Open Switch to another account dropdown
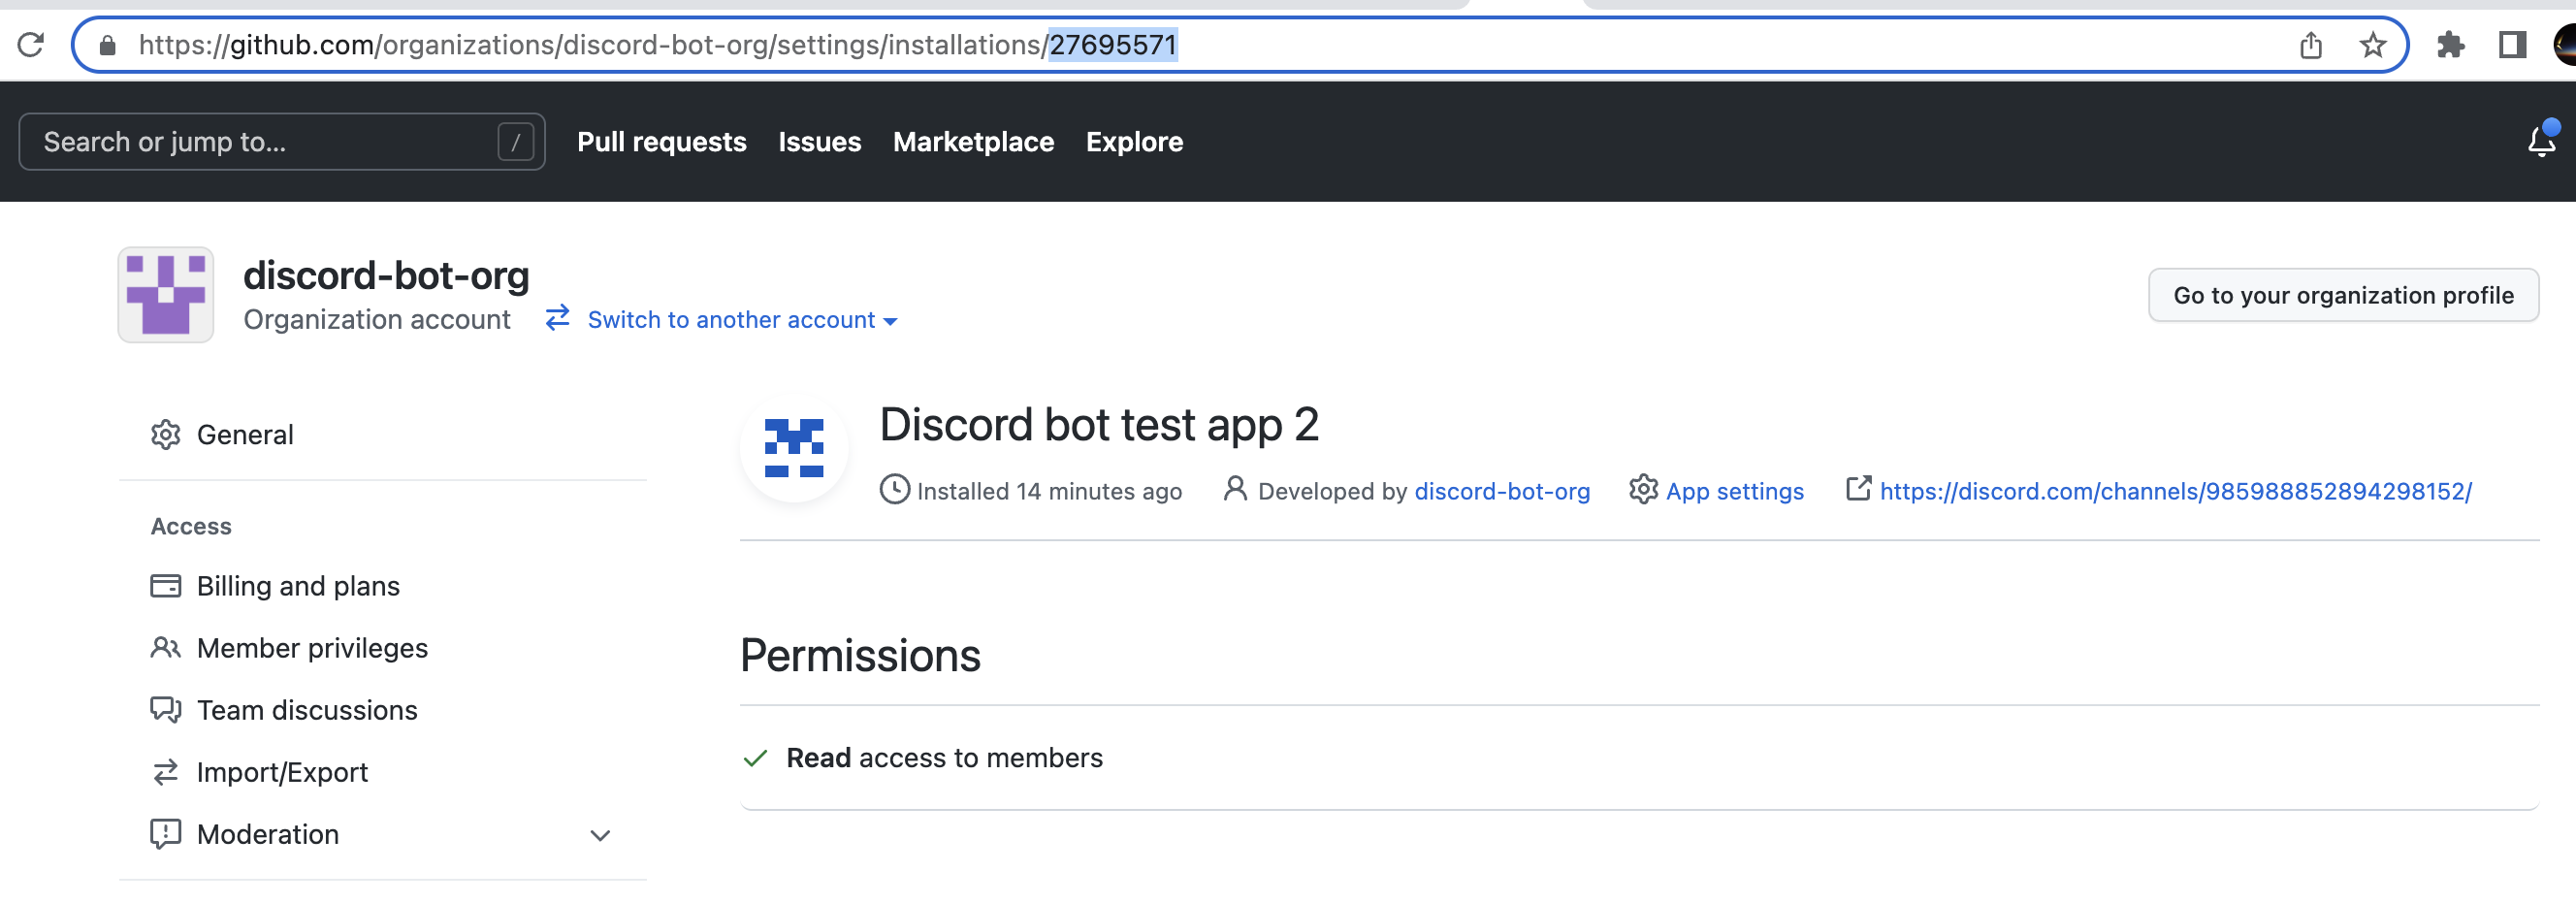 click(x=722, y=320)
